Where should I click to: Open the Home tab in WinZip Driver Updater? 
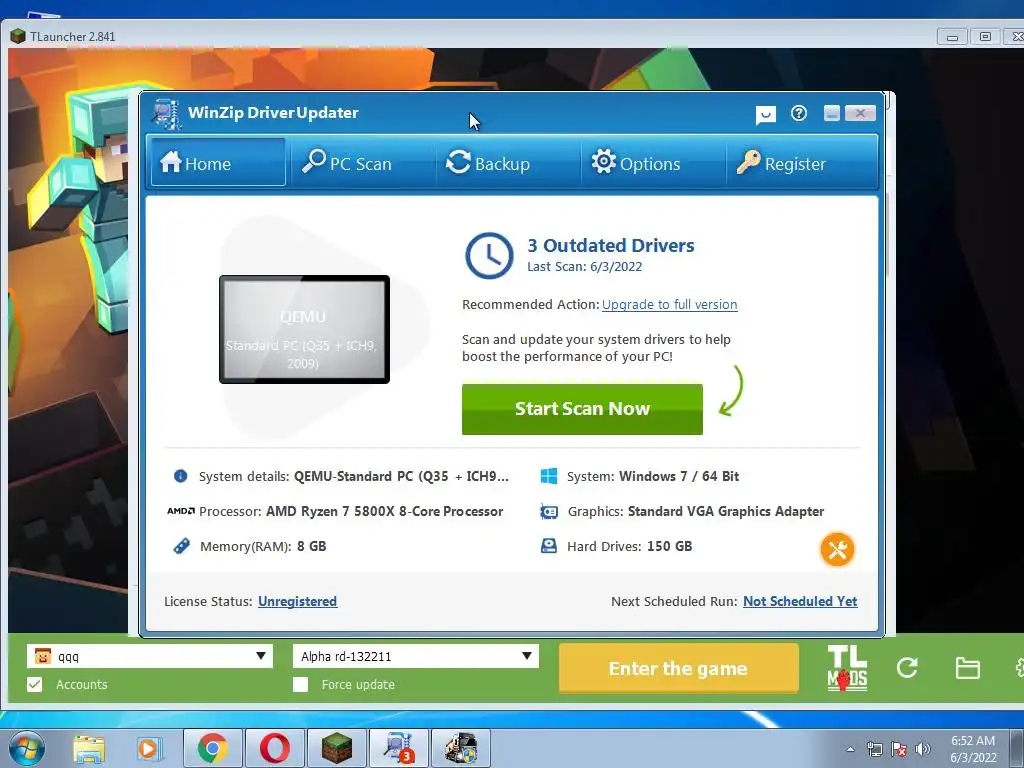217,162
